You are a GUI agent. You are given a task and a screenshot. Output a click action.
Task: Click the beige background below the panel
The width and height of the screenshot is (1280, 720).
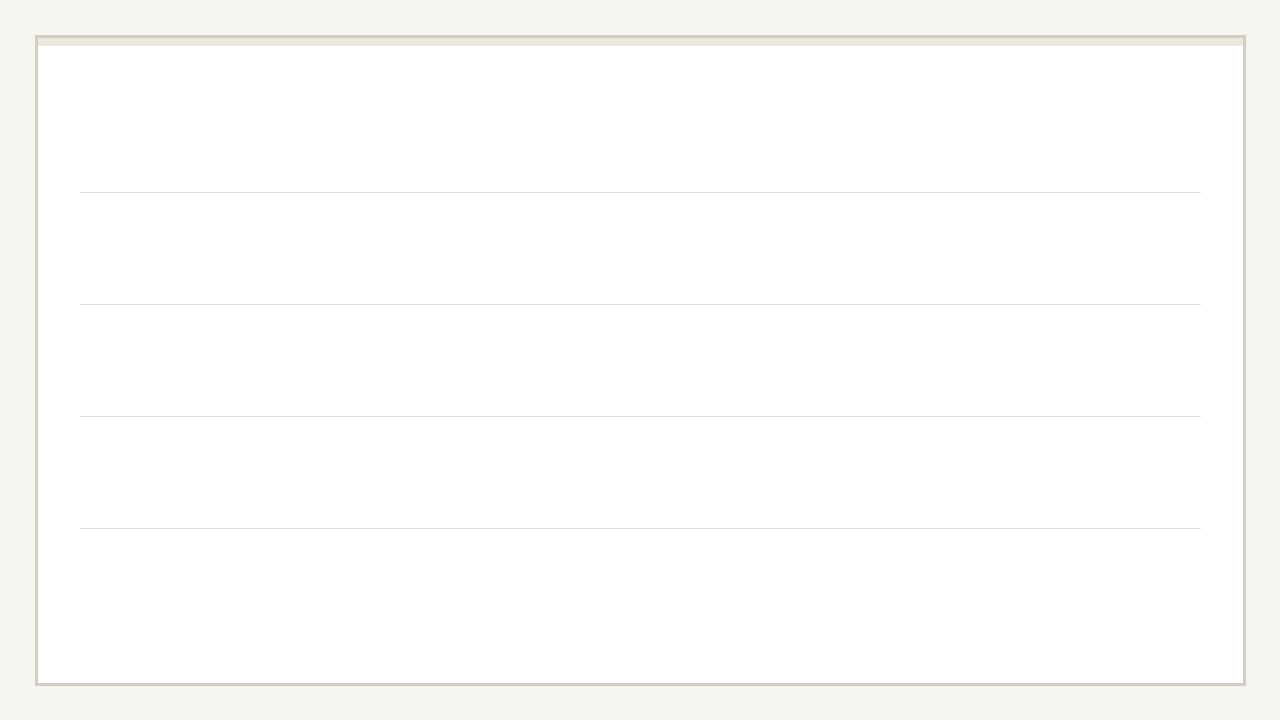pyautogui.click(x=640, y=703)
